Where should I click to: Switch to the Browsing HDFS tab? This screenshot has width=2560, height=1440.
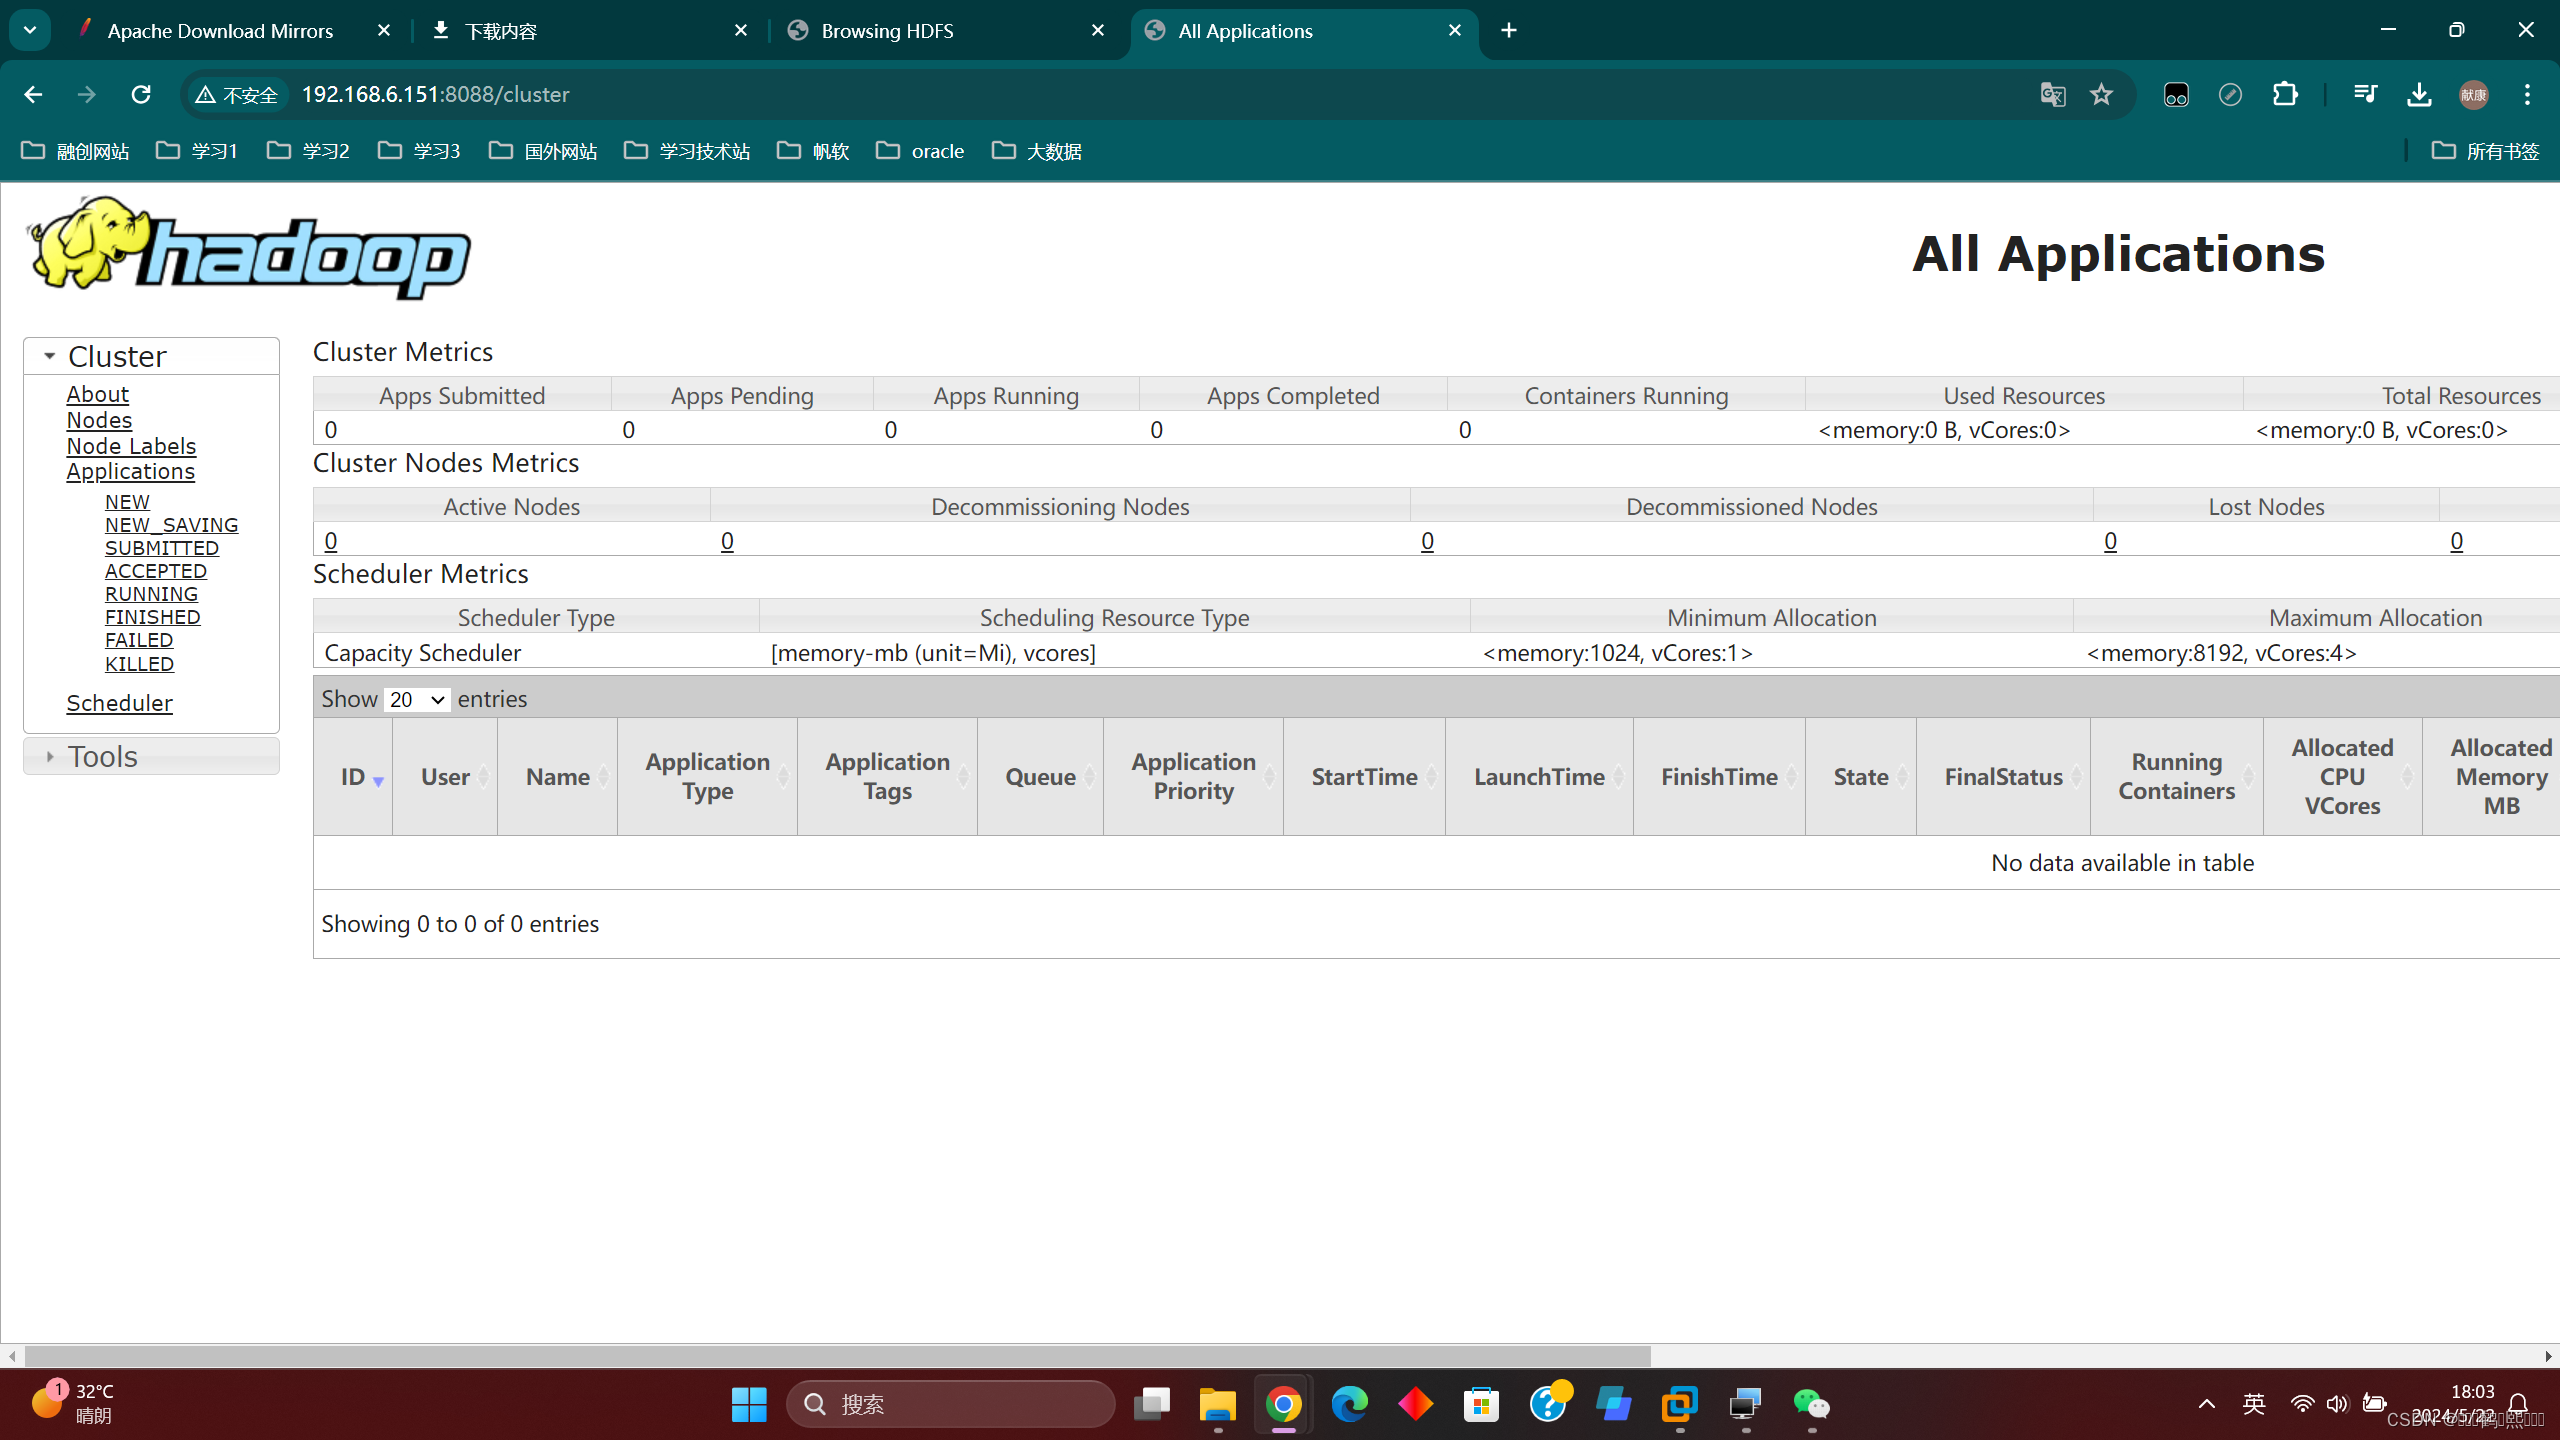pyautogui.click(x=887, y=31)
